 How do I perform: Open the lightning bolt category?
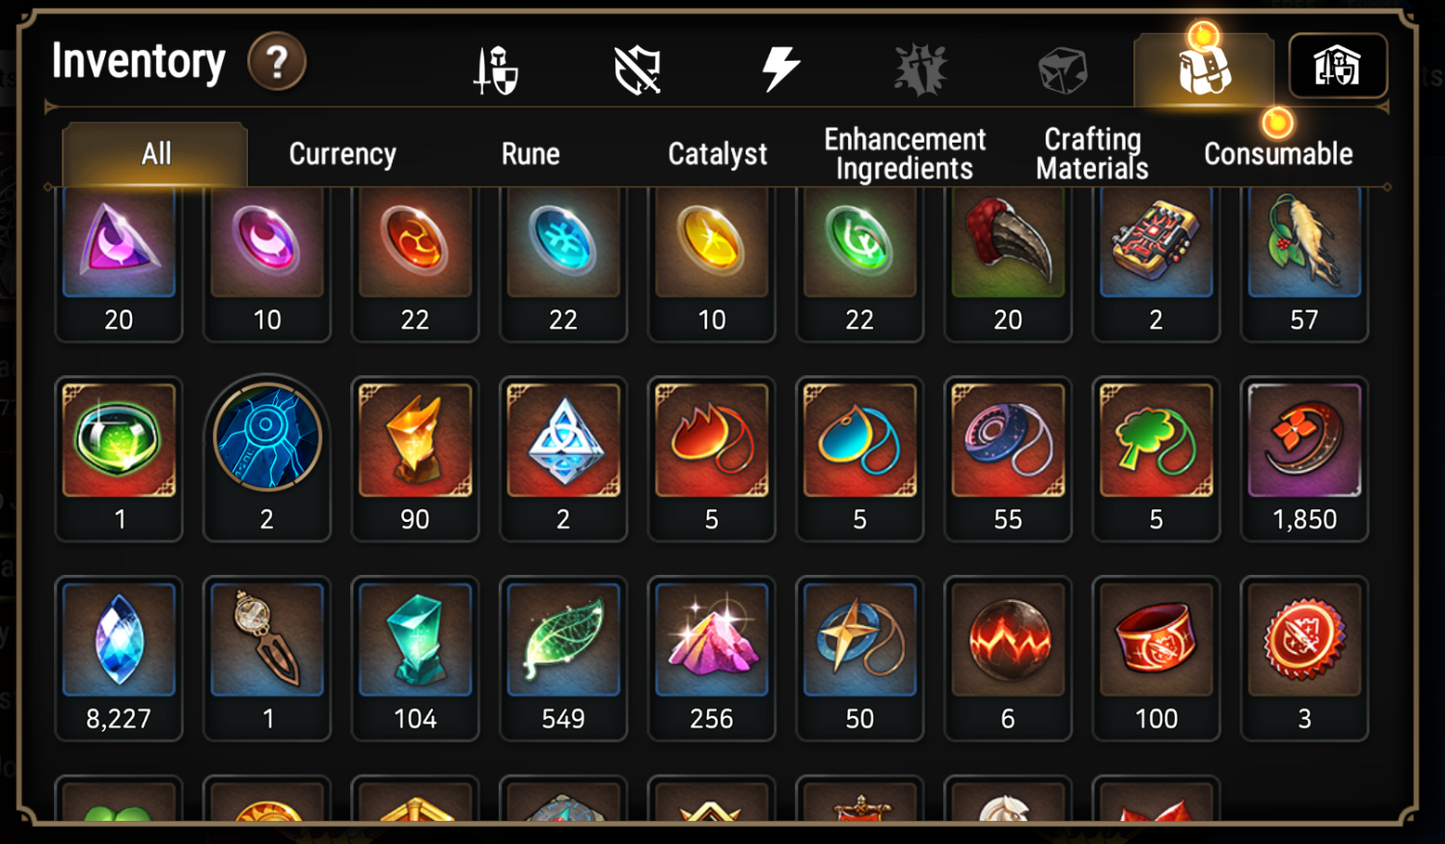tap(780, 70)
